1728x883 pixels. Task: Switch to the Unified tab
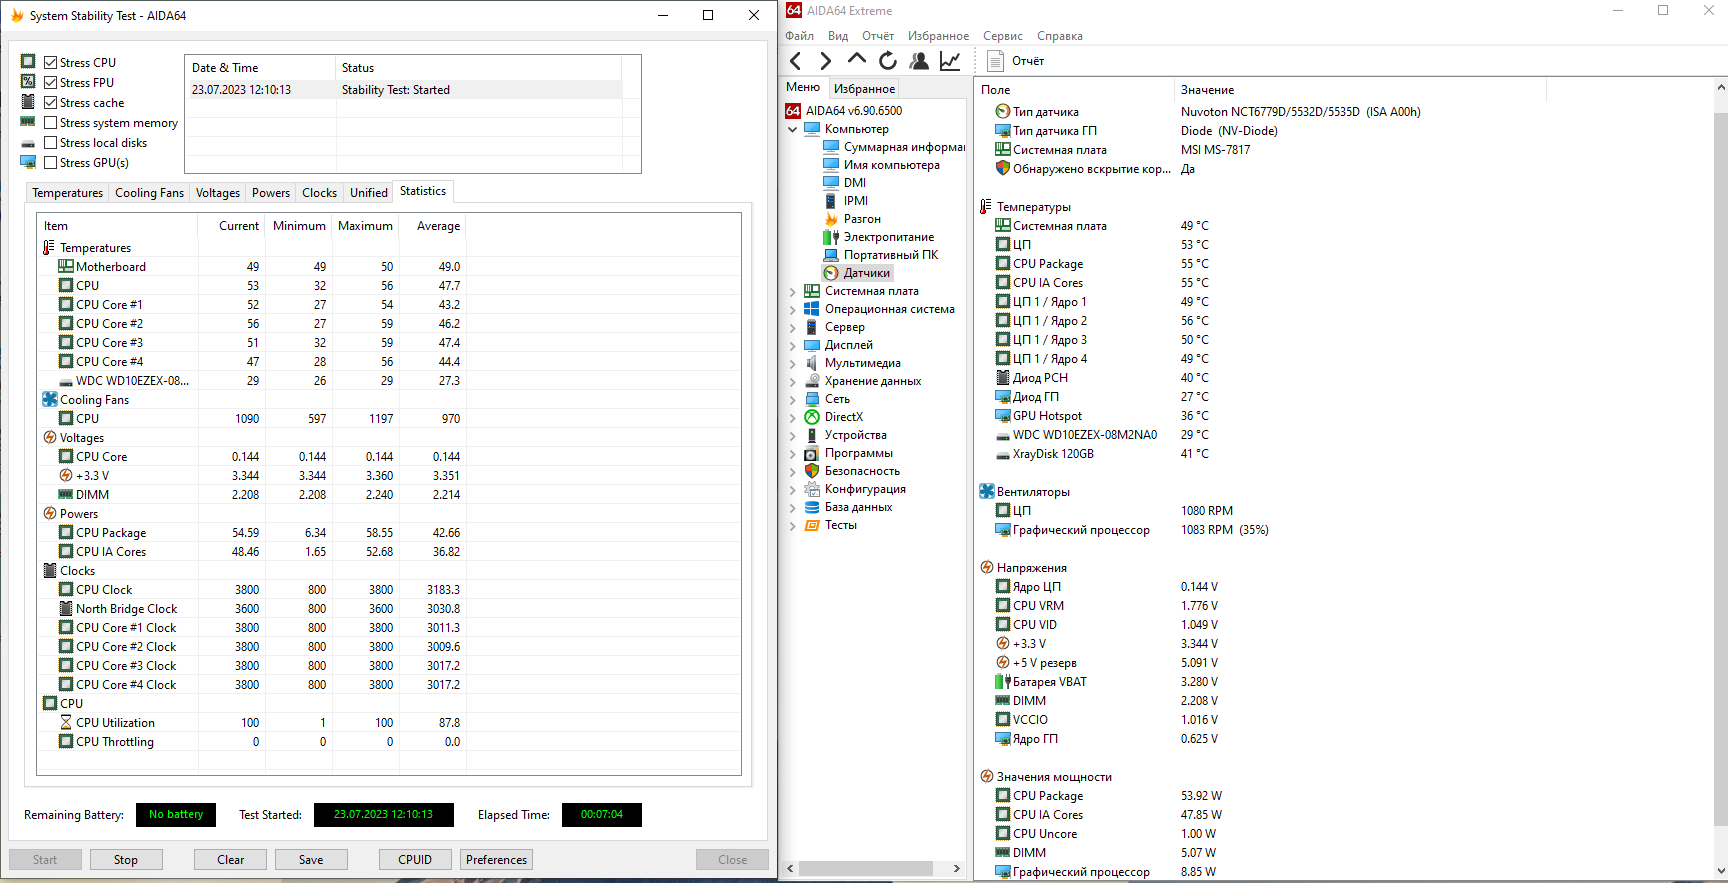click(x=369, y=193)
